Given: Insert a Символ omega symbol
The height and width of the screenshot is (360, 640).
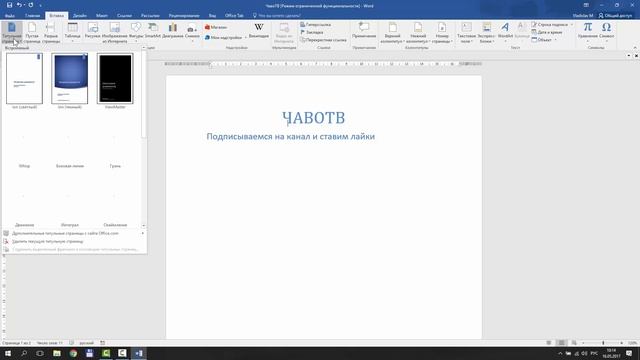Looking at the screenshot, I should tap(606, 32).
